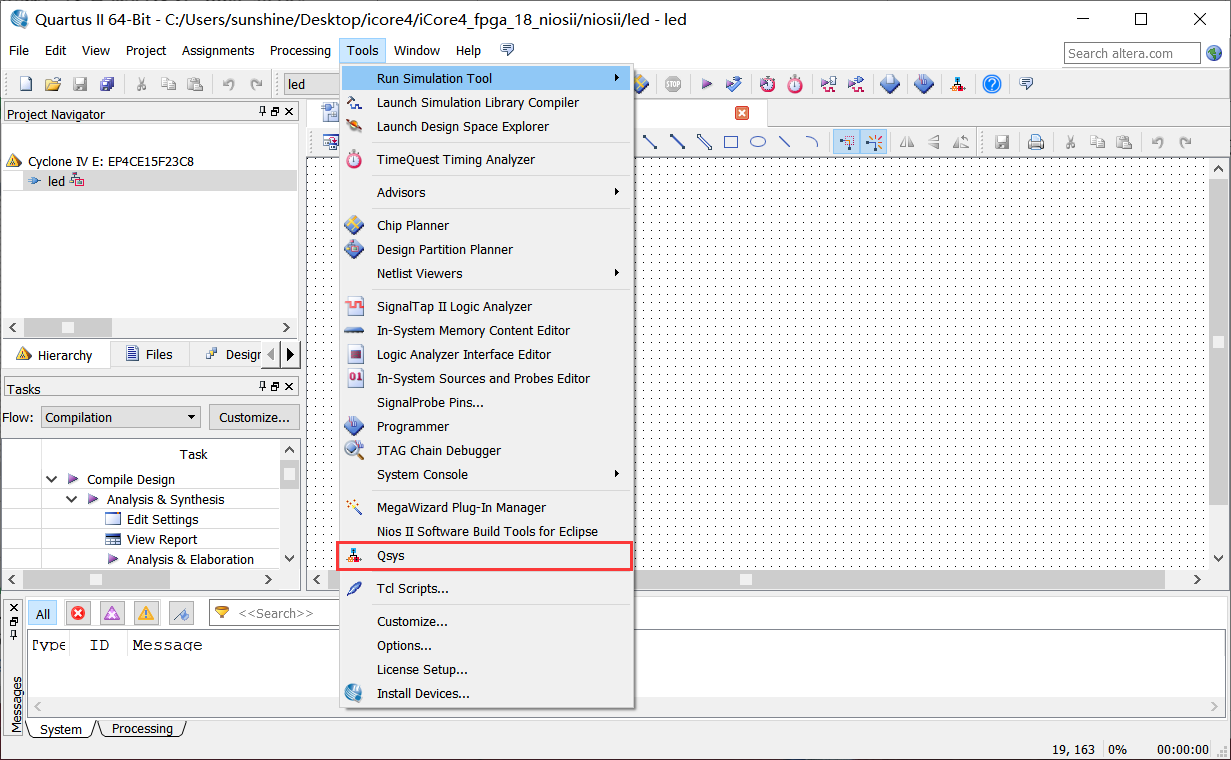
Task: Switch to the Processing messages tab
Action: tap(142, 729)
